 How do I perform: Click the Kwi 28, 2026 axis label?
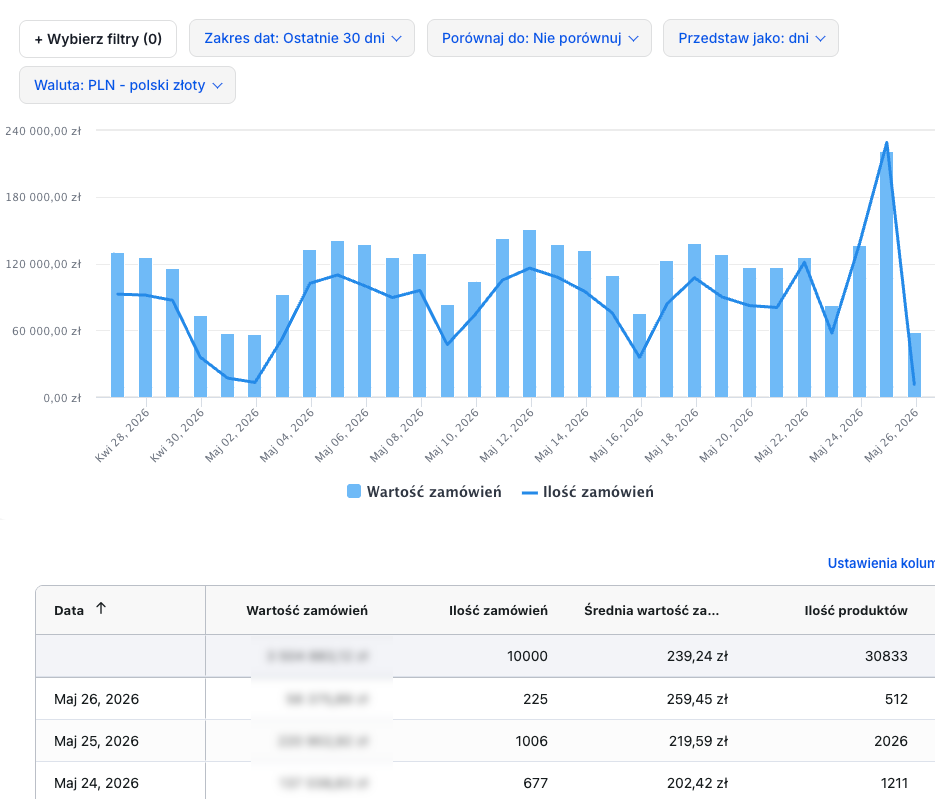[123, 435]
